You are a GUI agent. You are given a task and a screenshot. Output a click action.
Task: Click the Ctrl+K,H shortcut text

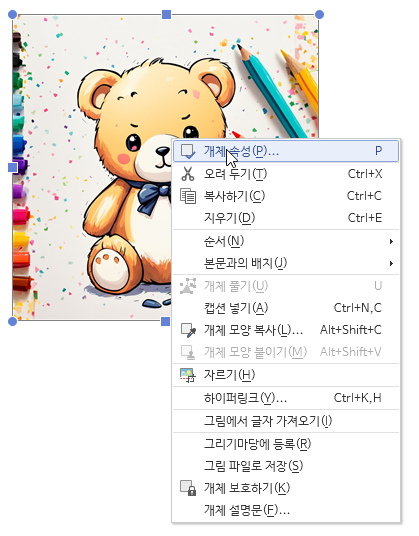click(357, 398)
